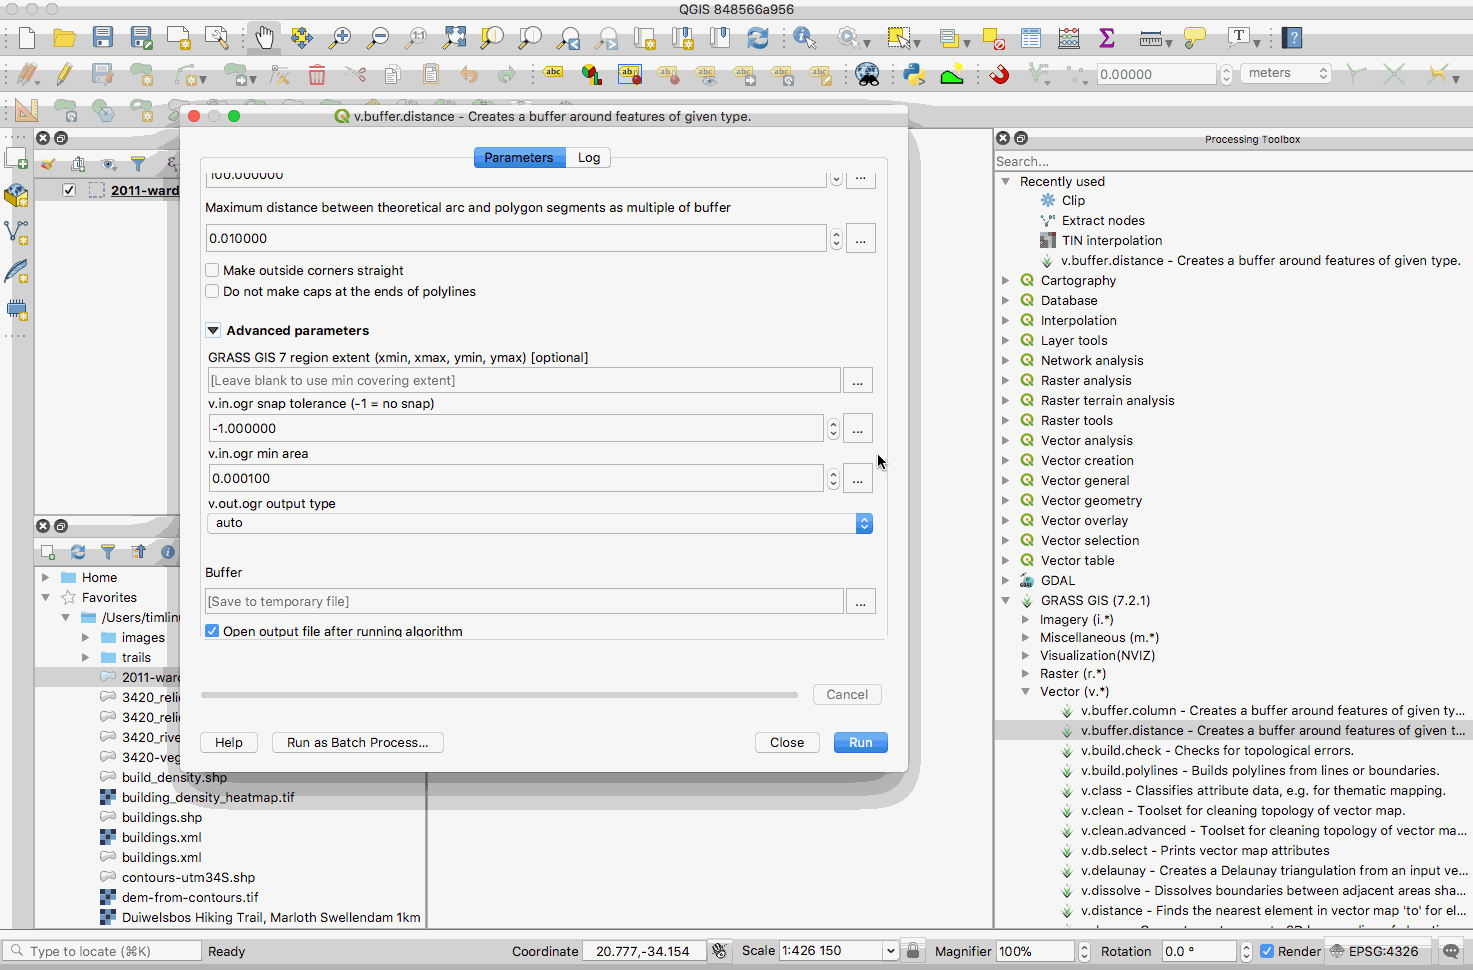This screenshot has width=1473, height=970.
Task: Open the Field Calculator abacus icon
Action: [x=1069, y=38]
